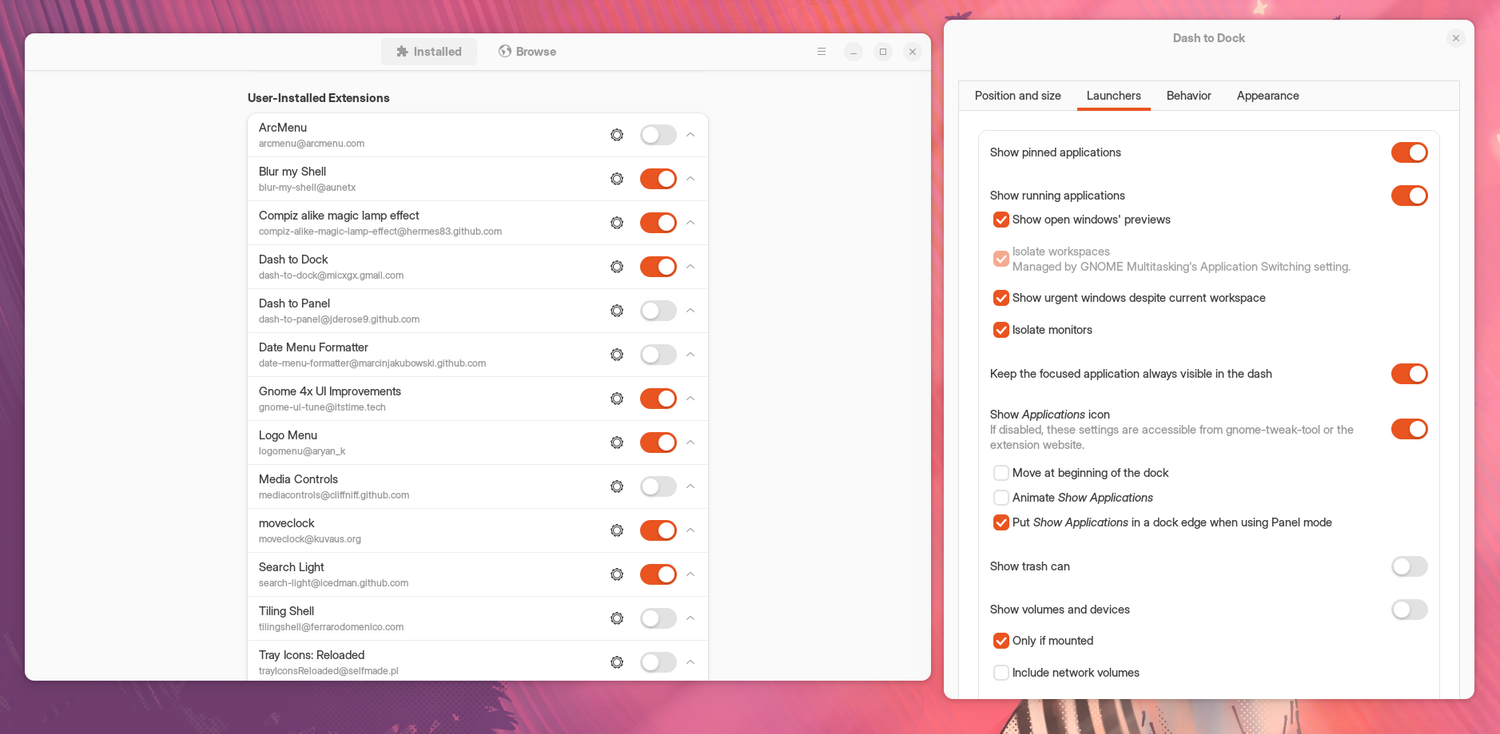
Task: Select the Installed extensions tab
Action: pos(429,52)
